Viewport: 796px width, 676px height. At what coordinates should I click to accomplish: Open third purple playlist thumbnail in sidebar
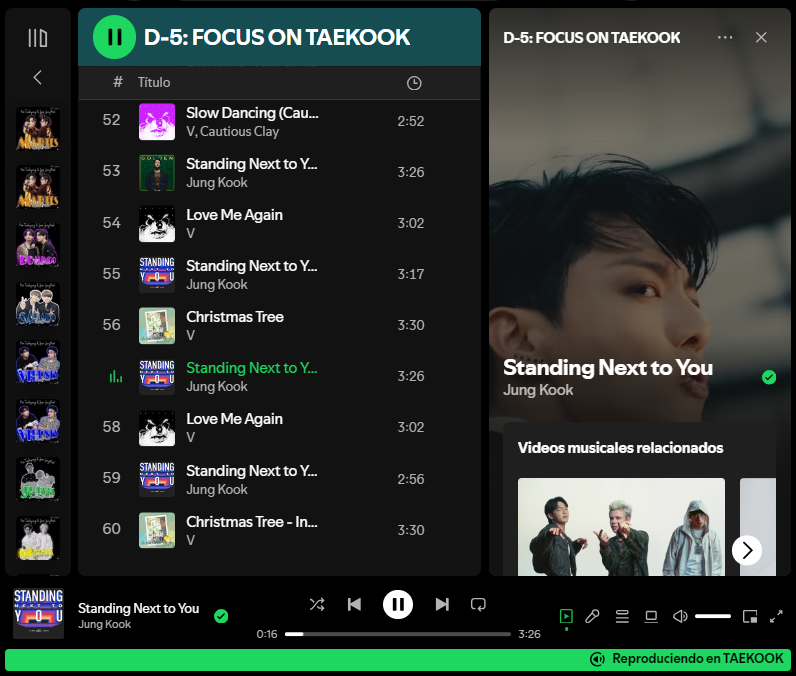click(38, 245)
